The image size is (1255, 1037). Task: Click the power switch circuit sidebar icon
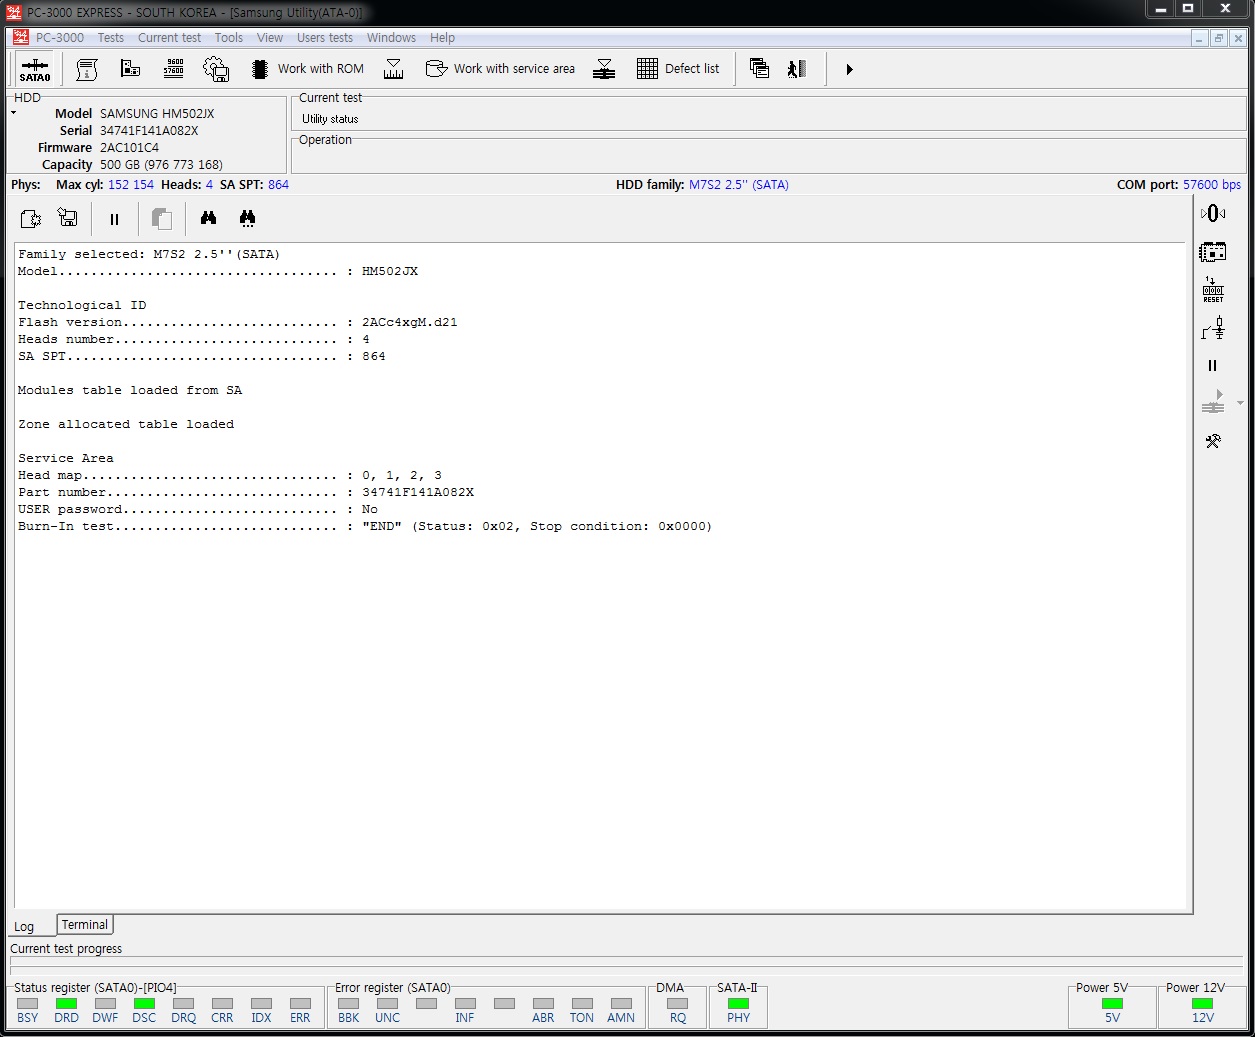1213,328
